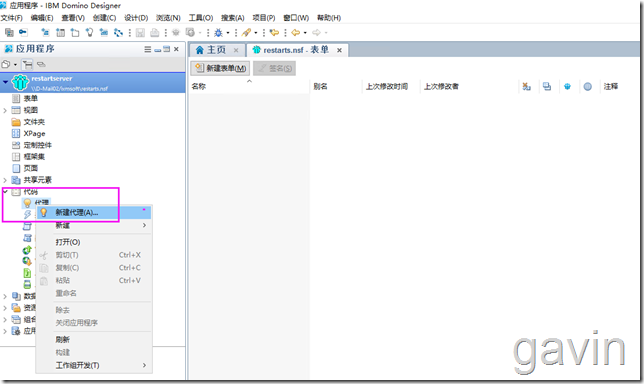Screen dimensions: 644x384
Task: Collapse the 代码 tree node
Action: (5, 191)
